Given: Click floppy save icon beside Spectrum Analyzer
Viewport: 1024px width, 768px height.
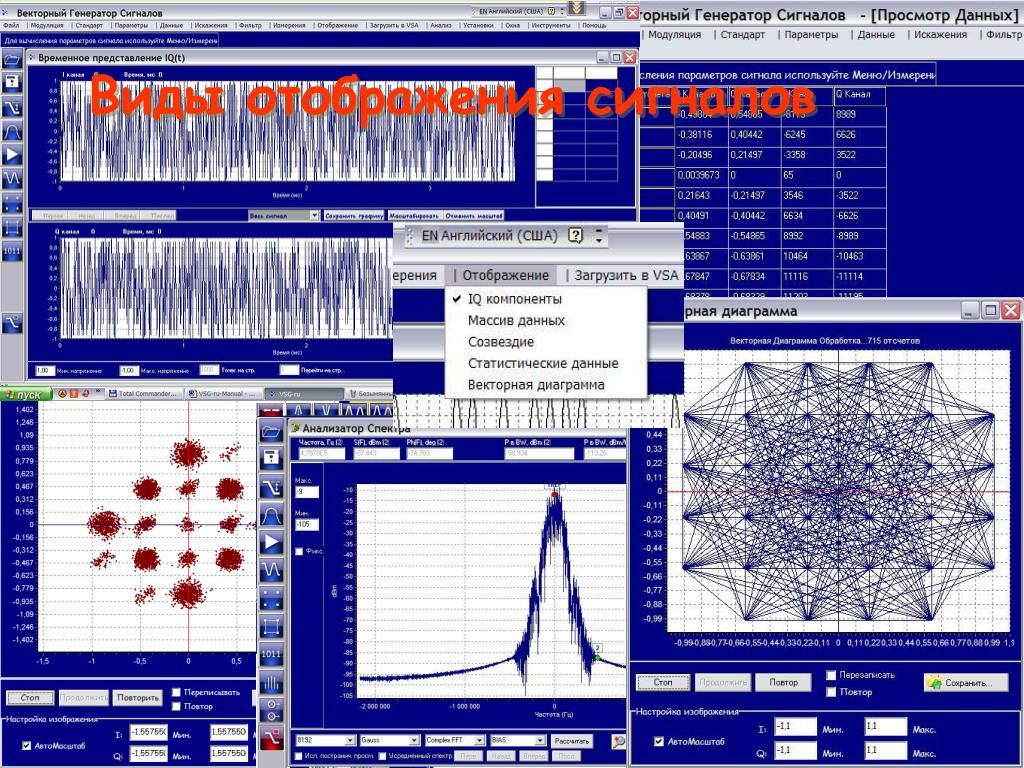Looking at the screenshot, I should 271,458.
